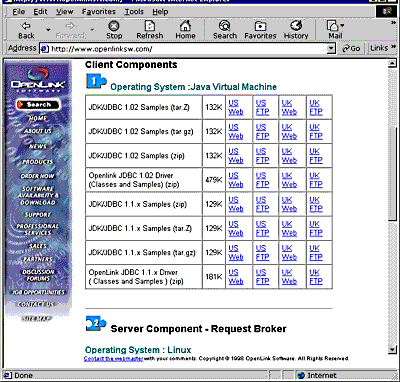The image size is (400, 382).
Task: Click the sidebar Search button
Action: [x=38, y=104]
